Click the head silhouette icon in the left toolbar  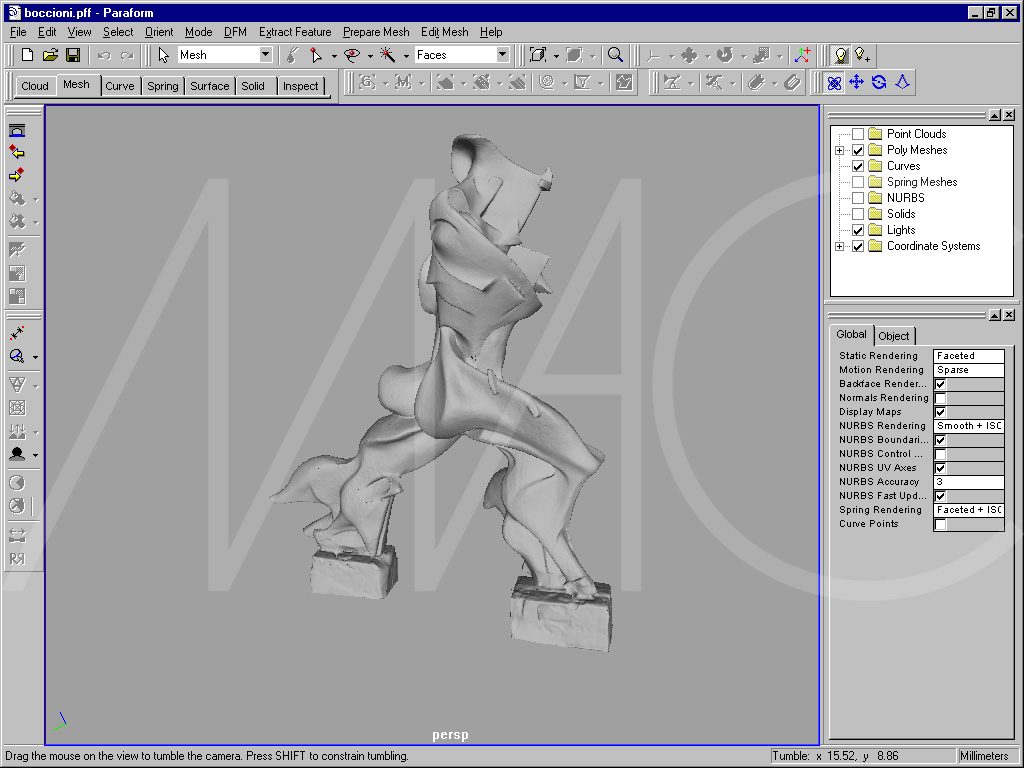17,454
